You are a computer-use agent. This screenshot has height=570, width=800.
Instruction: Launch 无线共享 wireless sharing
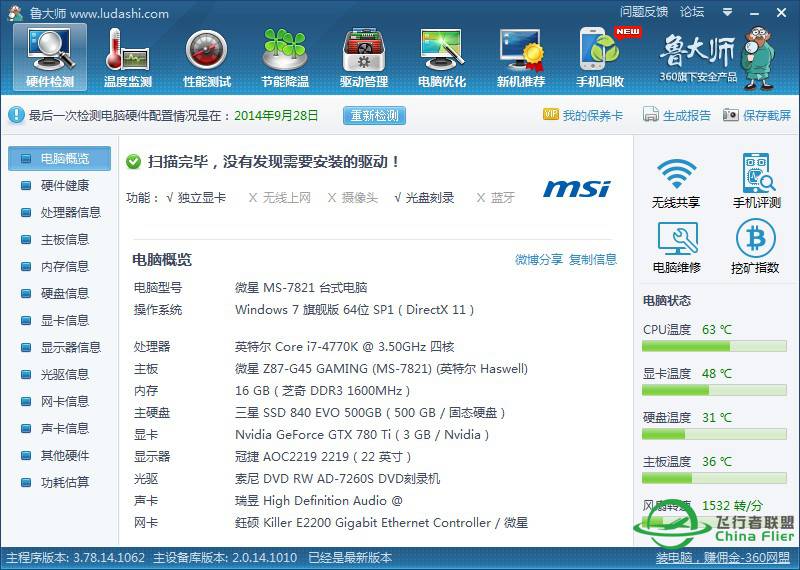[676, 182]
